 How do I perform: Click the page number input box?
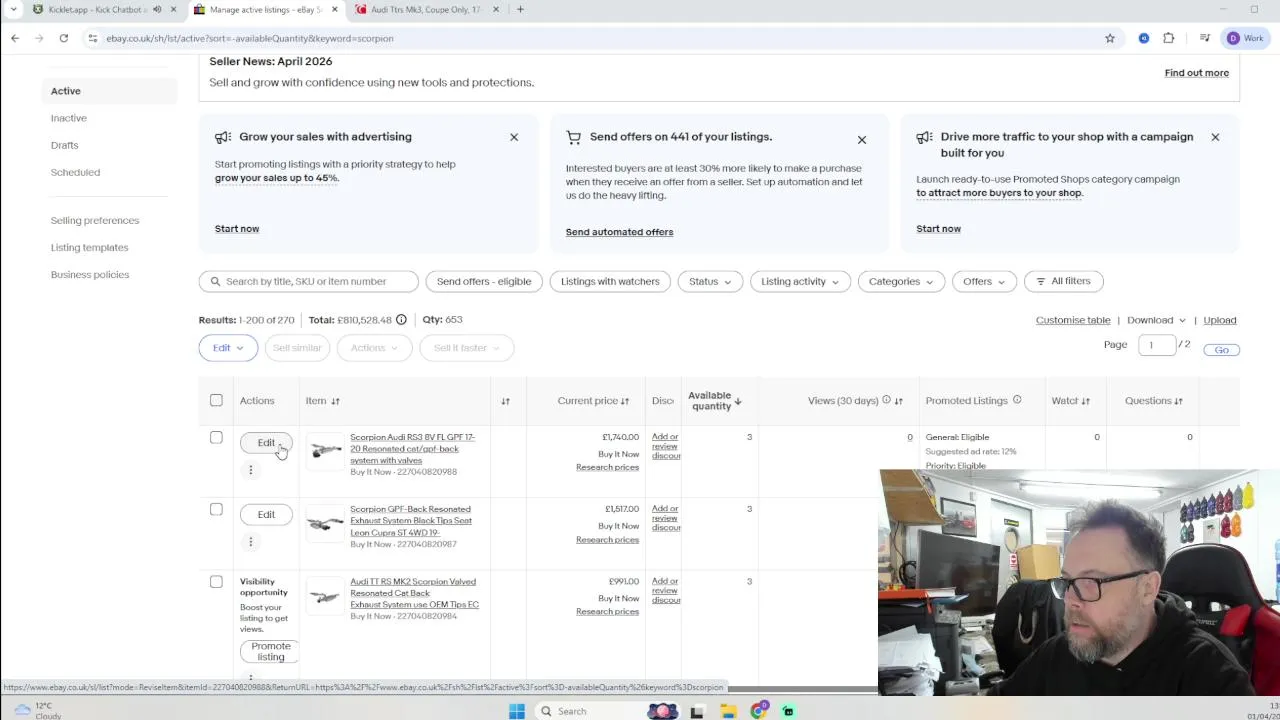pos(1156,345)
